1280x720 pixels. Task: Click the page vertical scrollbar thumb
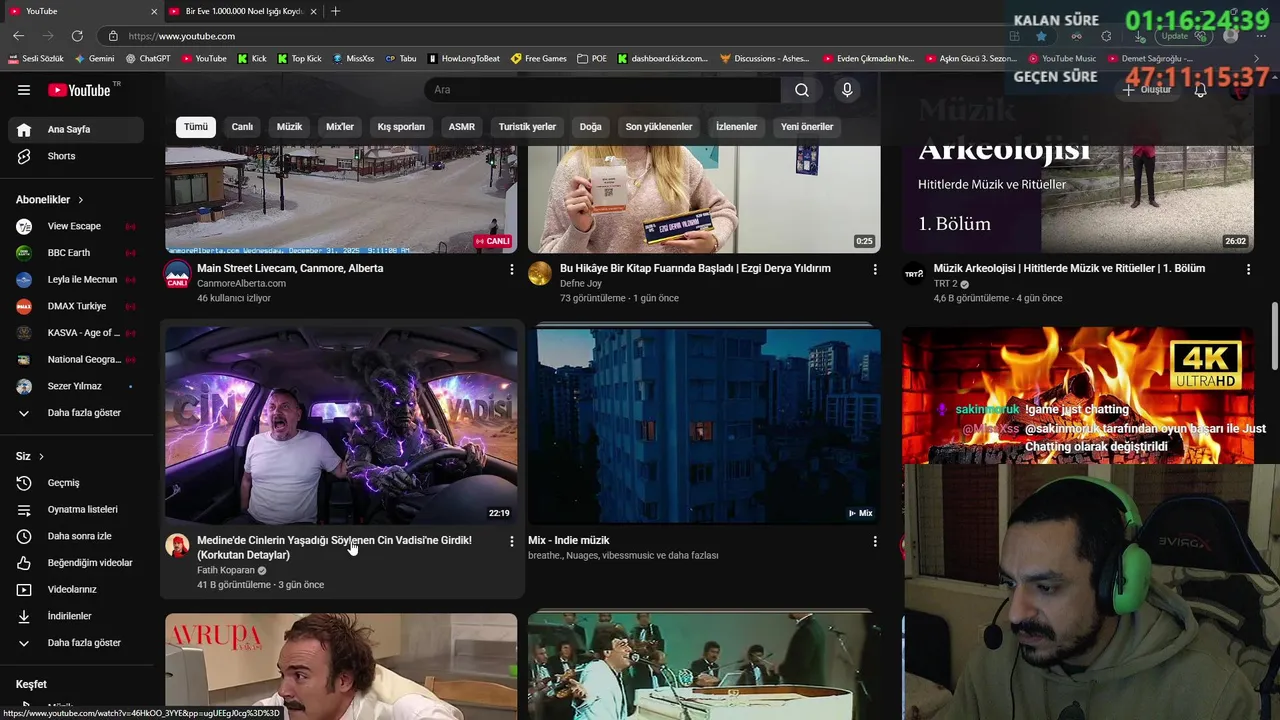tap(1274, 337)
